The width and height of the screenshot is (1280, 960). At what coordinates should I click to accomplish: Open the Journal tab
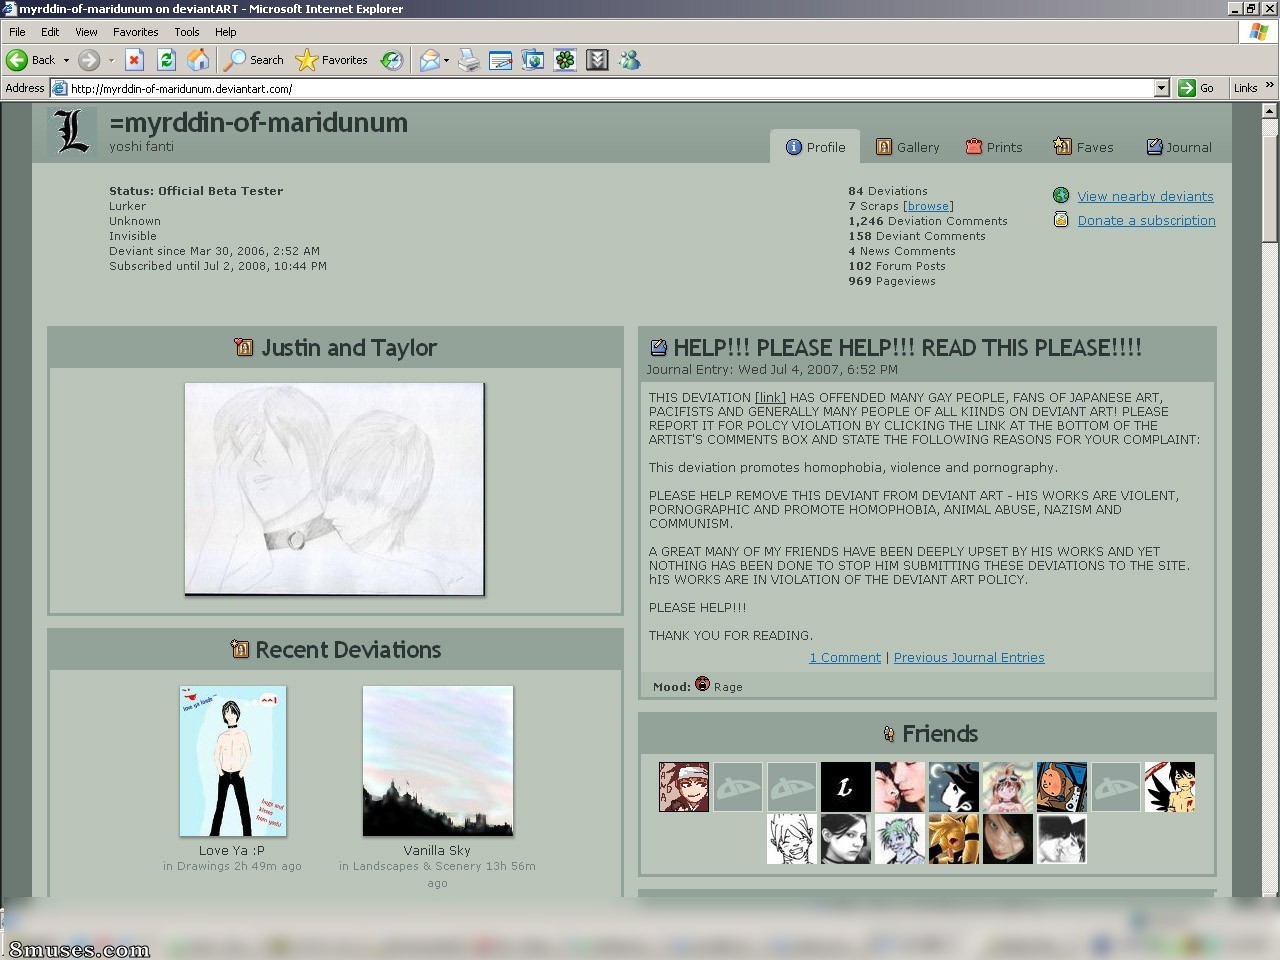pos(1178,147)
